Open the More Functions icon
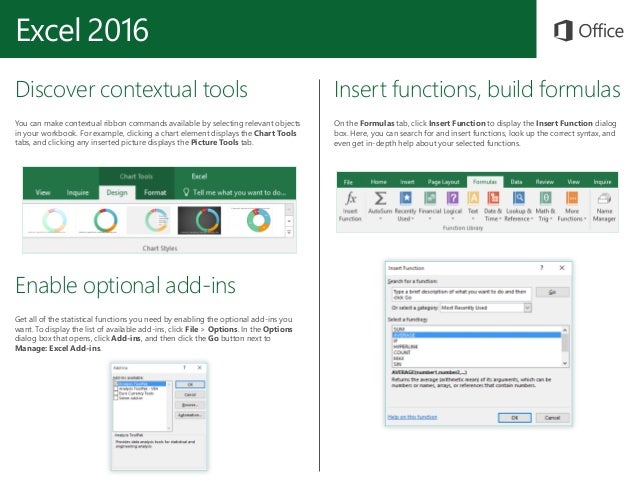Viewport: 638px width, 493px height. pos(572,198)
